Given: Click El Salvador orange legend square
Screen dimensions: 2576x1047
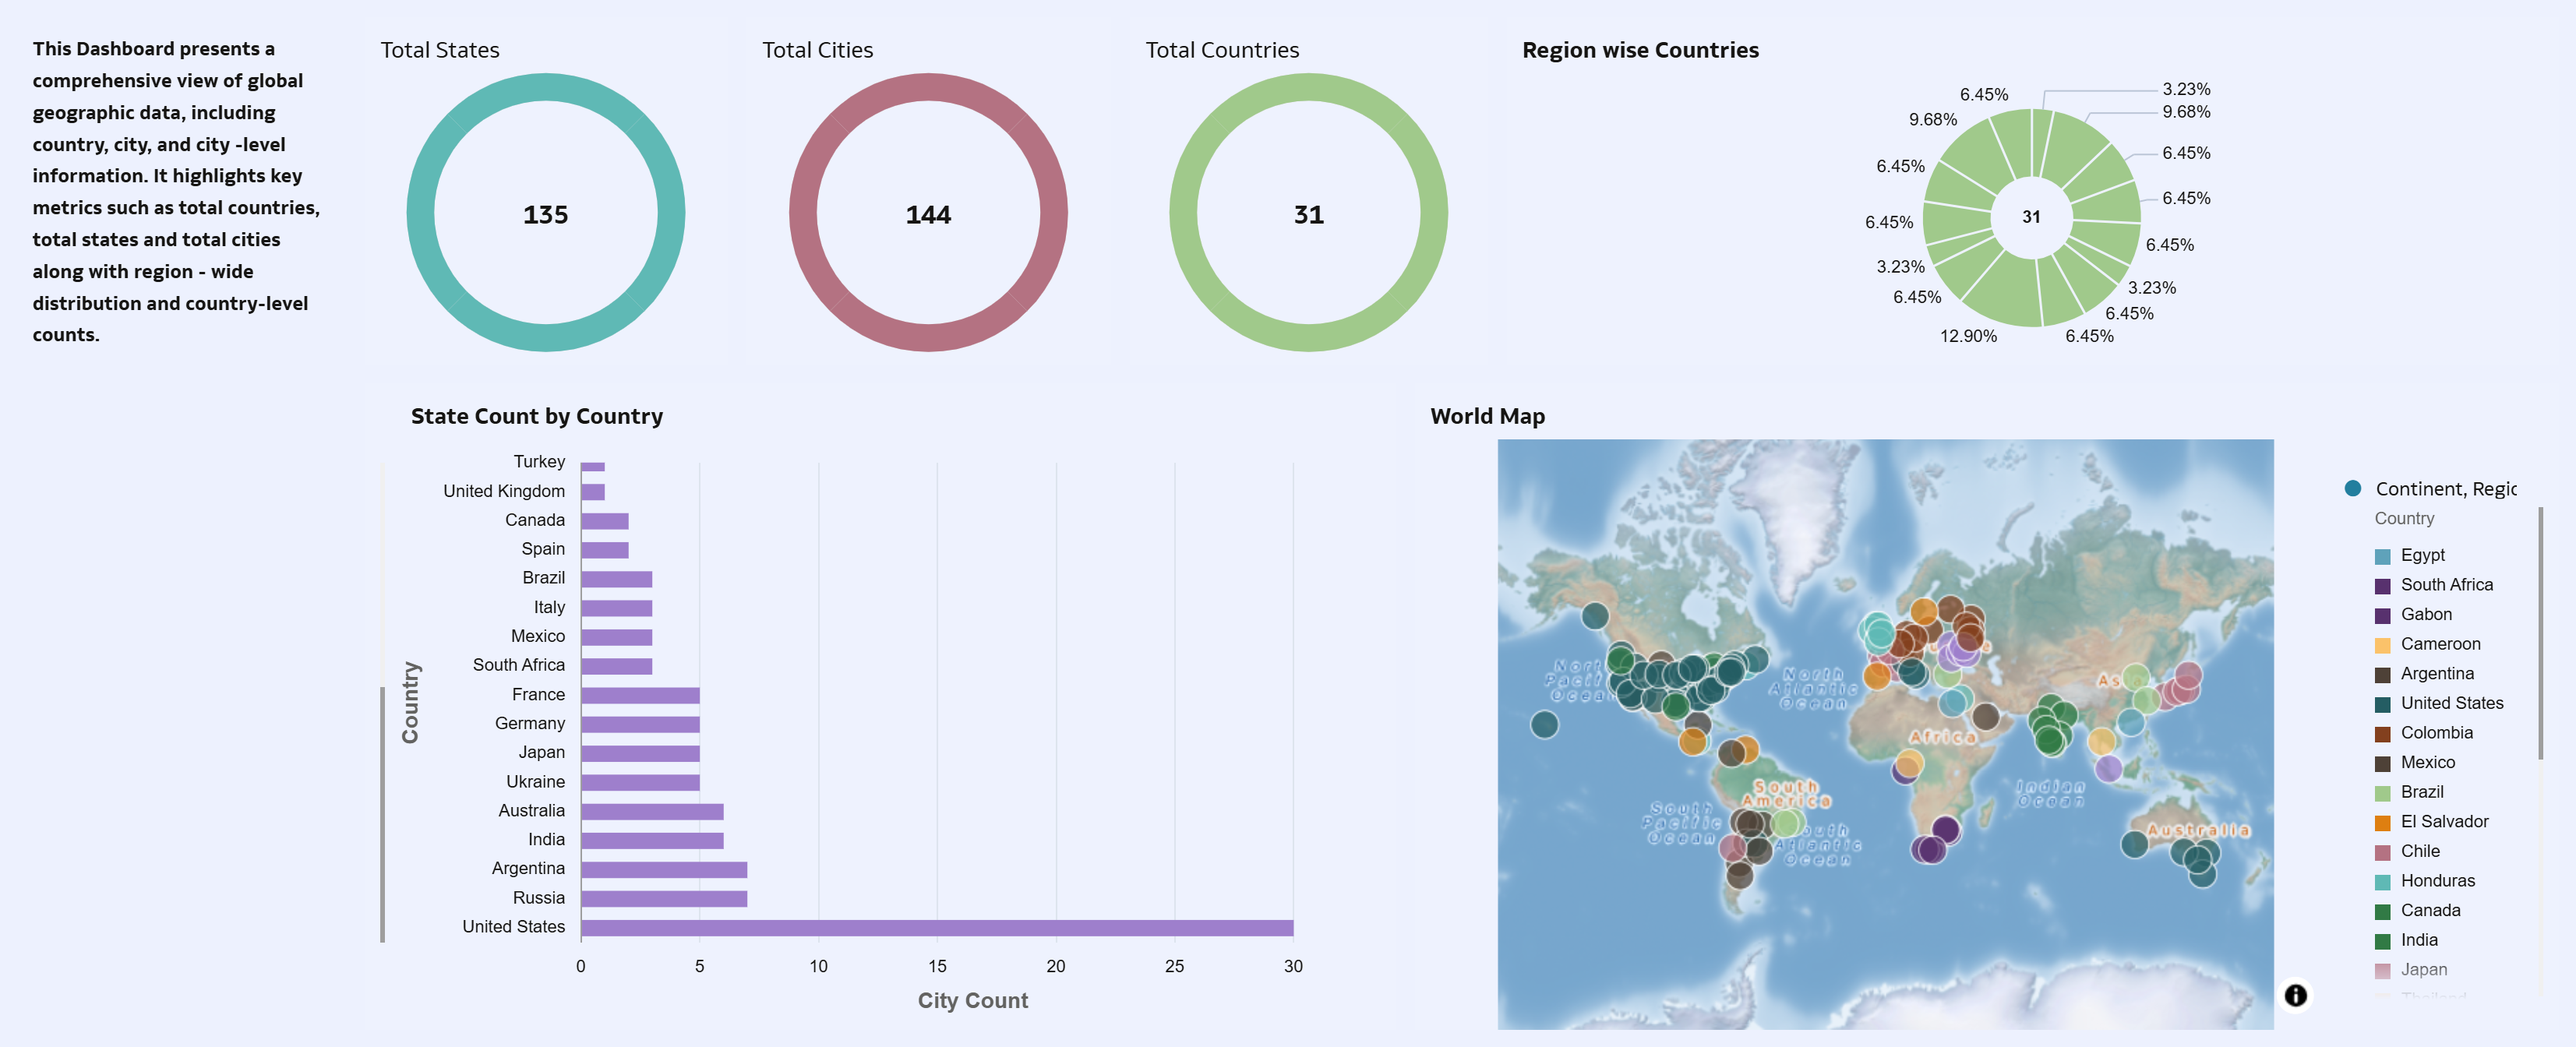Looking at the screenshot, I should tap(2382, 822).
